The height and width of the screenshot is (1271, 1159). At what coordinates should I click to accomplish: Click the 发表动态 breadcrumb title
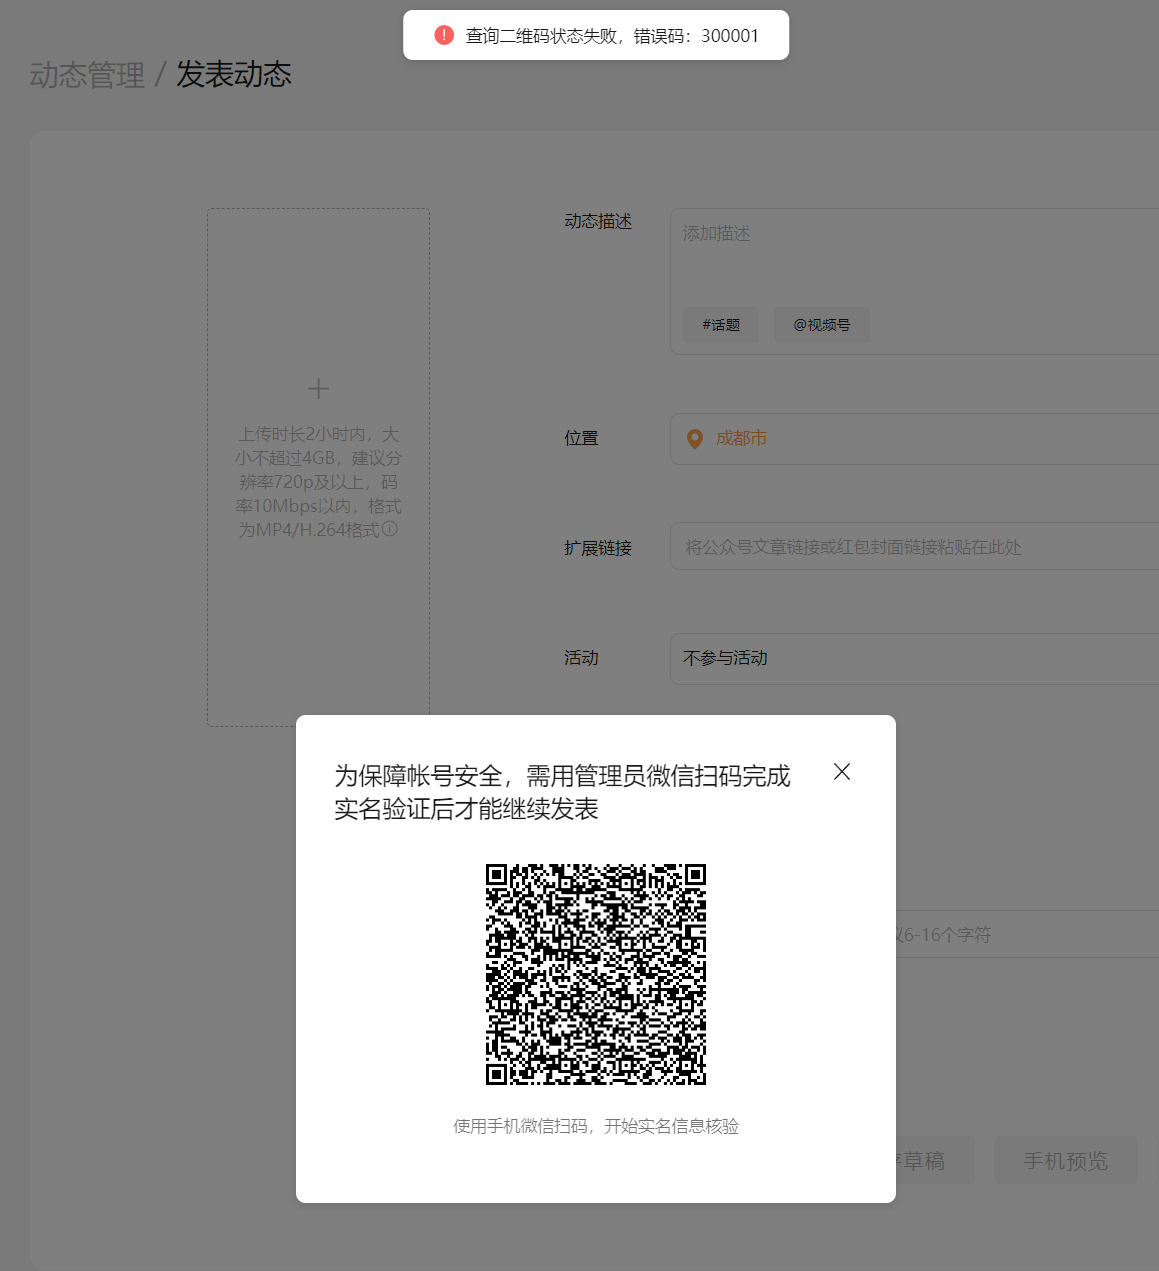point(234,74)
